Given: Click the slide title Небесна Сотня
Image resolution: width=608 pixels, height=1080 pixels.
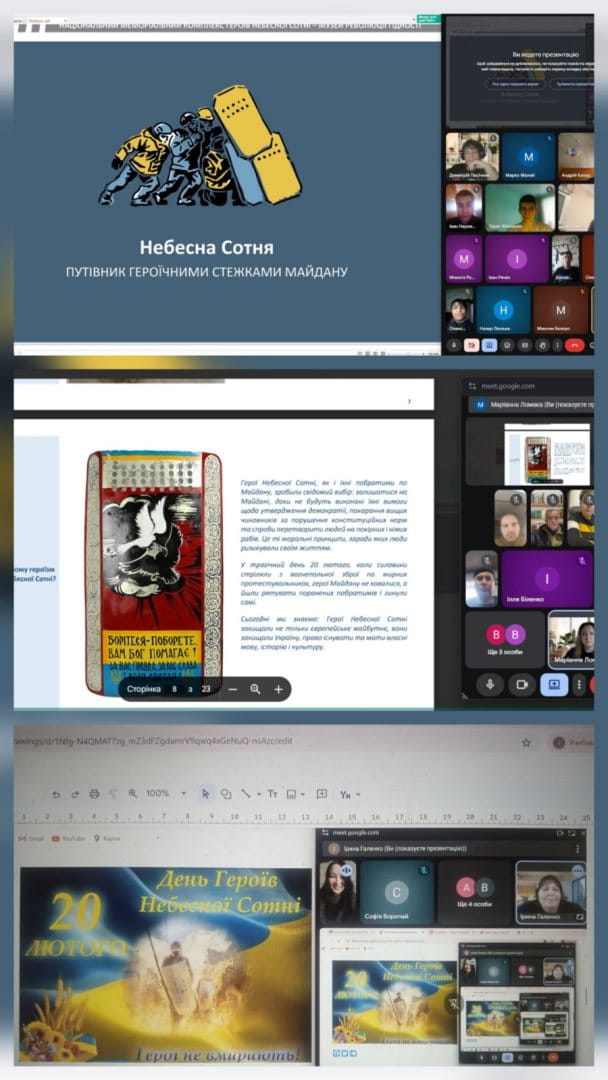Looking at the screenshot, I should (207, 246).
